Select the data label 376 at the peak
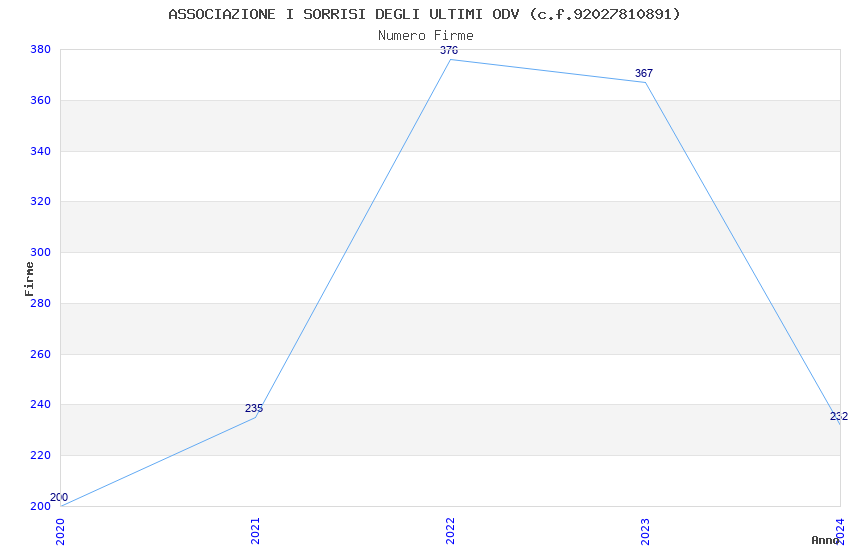The height and width of the screenshot is (550, 850). coord(449,50)
